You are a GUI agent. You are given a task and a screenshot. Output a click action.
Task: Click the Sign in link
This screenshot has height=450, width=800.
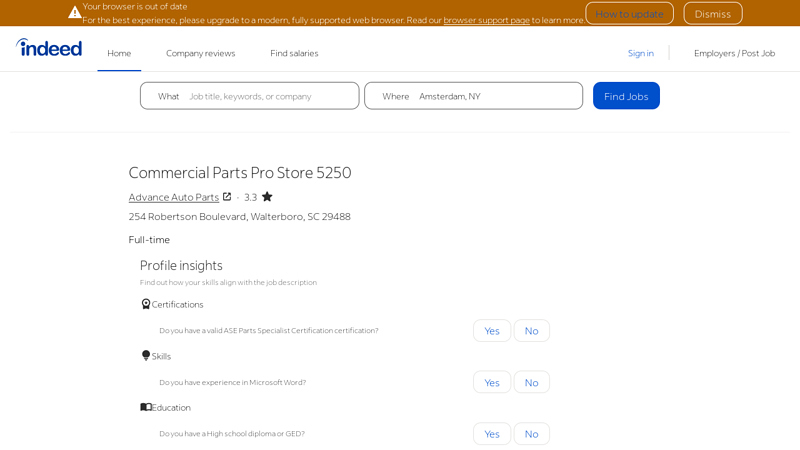(x=640, y=53)
